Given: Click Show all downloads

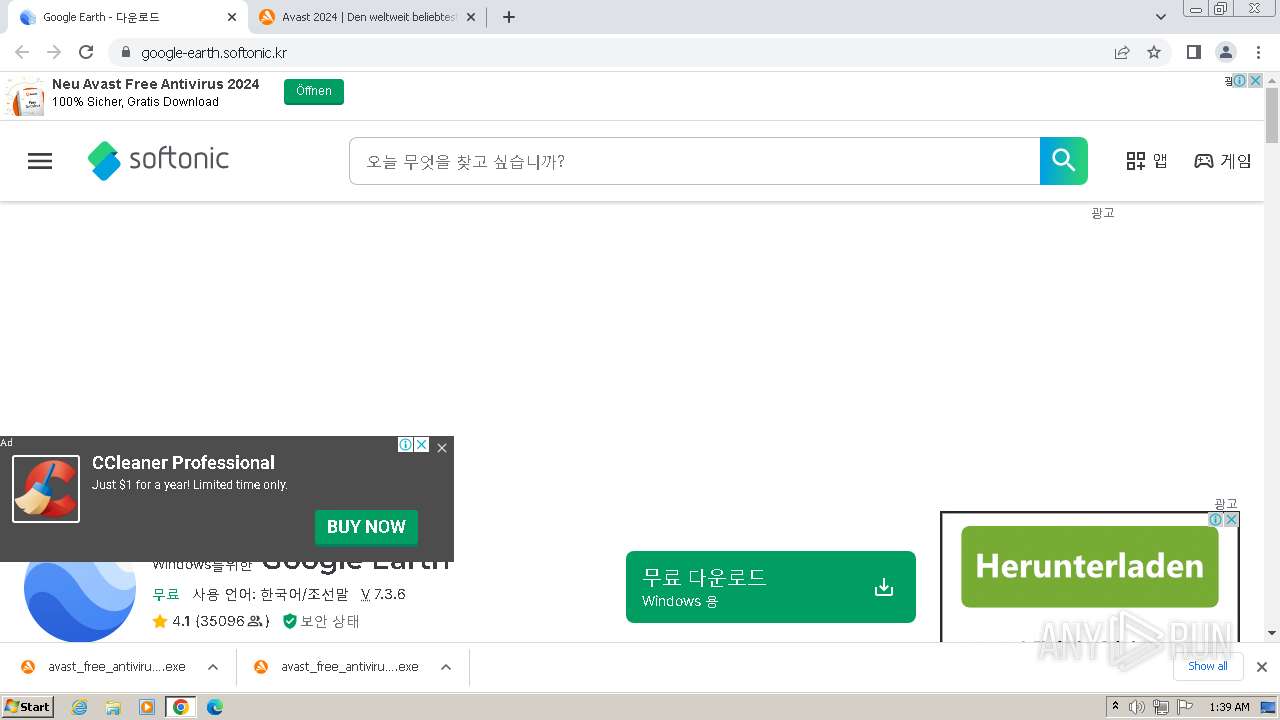Looking at the screenshot, I should (1208, 667).
